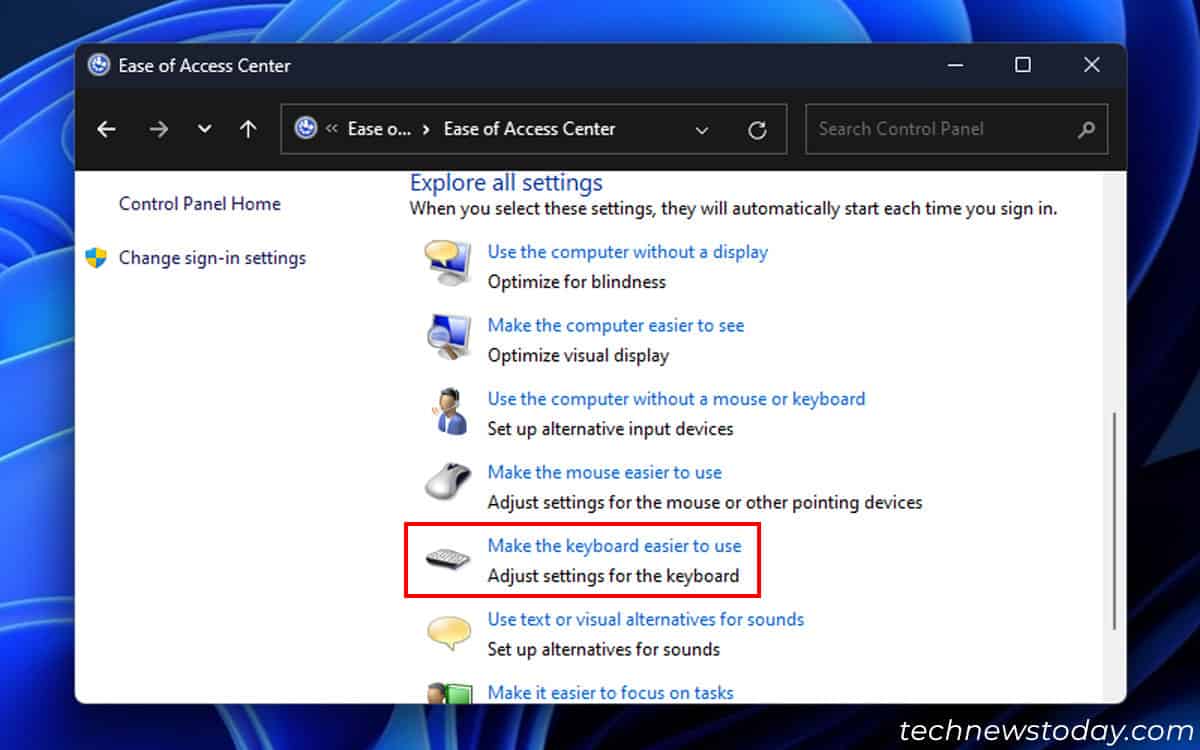This screenshot has height=750, width=1200.
Task: Maximize the Ease of Access Center window
Action: pos(1022,65)
